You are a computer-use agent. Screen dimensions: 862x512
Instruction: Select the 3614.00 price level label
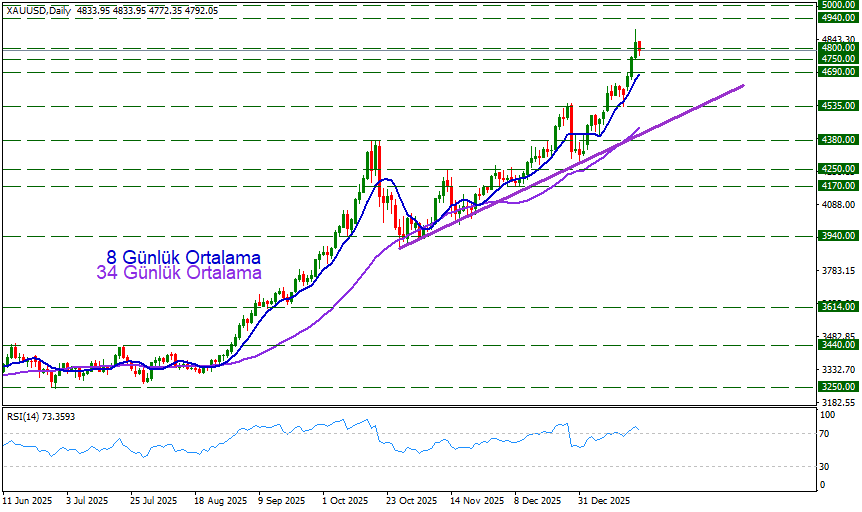pos(836,306)
